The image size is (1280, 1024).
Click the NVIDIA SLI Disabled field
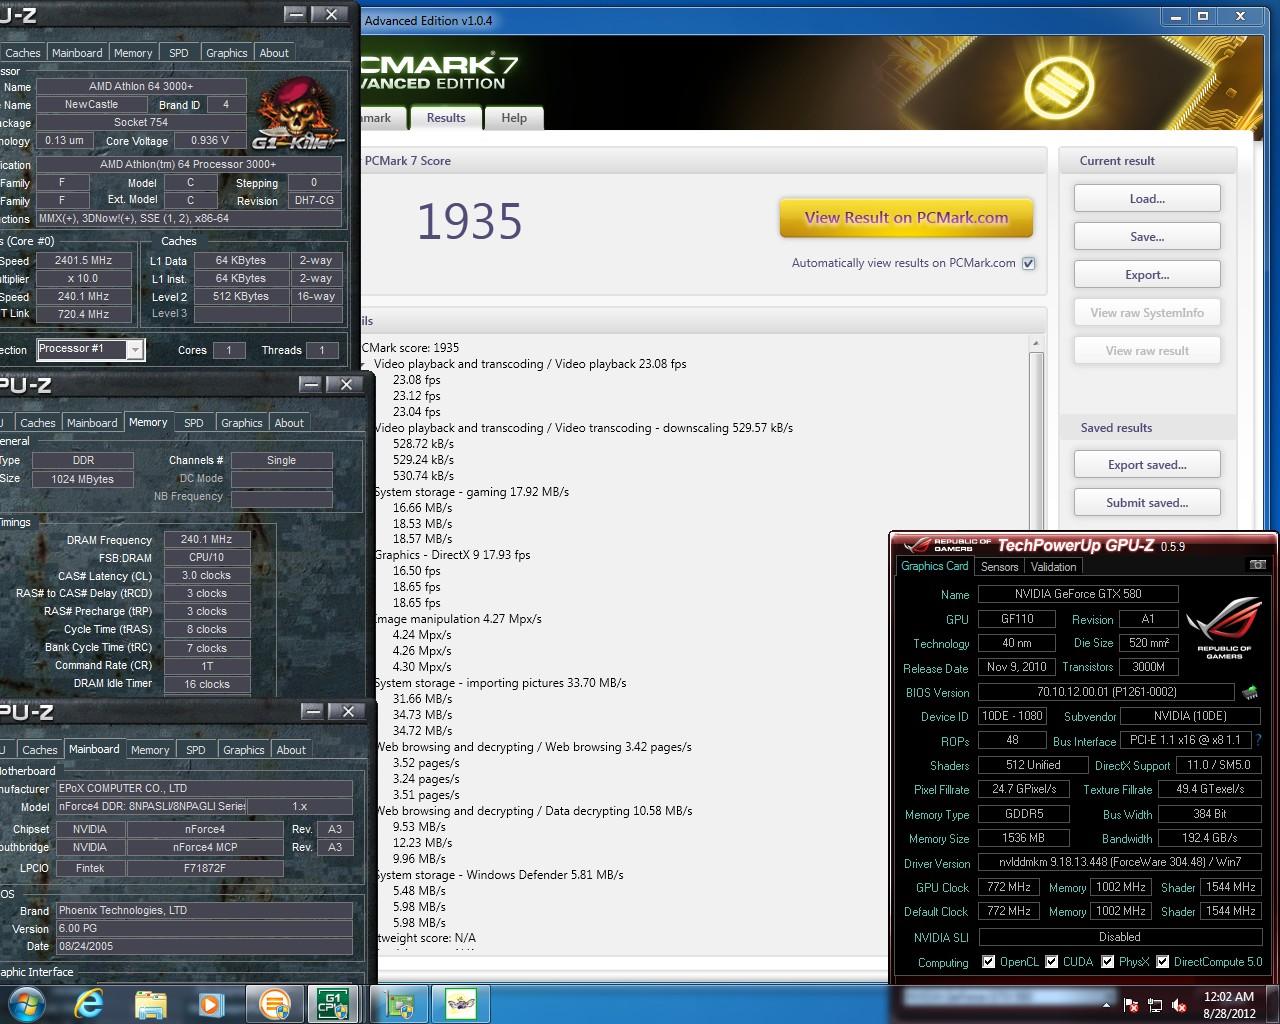[1119, 937]
